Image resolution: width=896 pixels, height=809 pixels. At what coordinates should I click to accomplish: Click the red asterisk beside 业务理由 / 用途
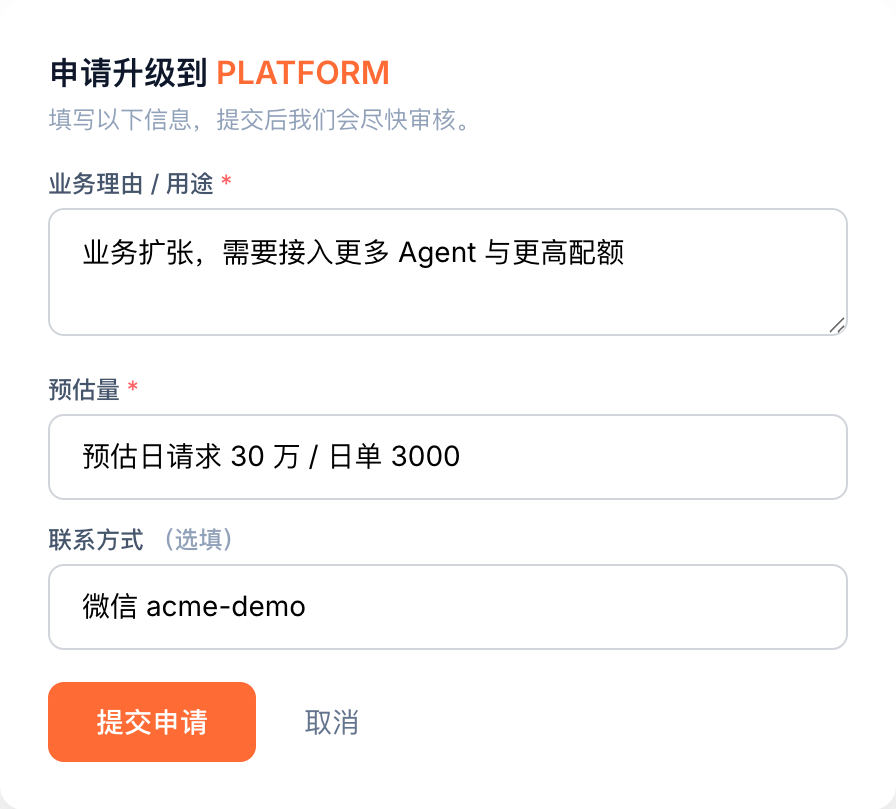[226, 182]
